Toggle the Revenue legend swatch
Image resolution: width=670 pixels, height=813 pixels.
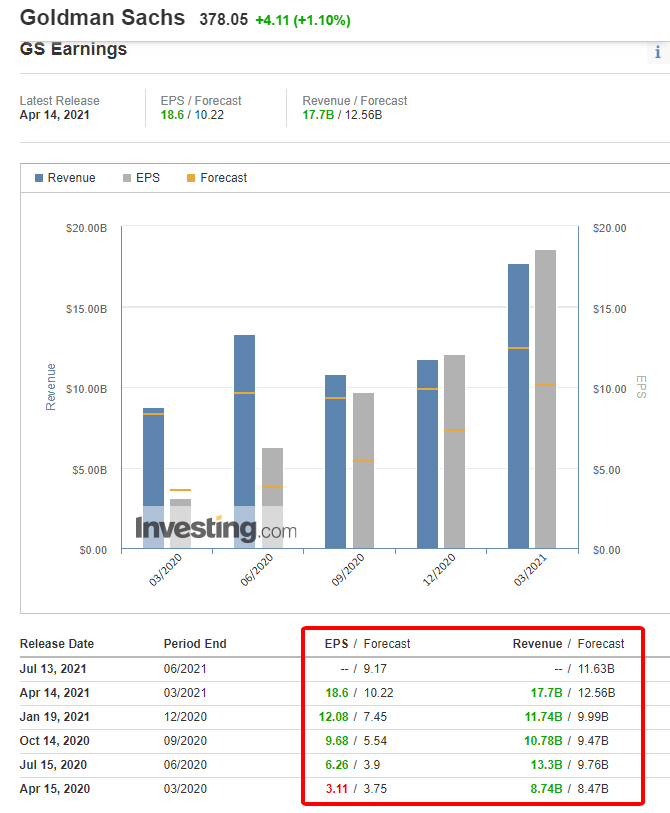(39, 178)
